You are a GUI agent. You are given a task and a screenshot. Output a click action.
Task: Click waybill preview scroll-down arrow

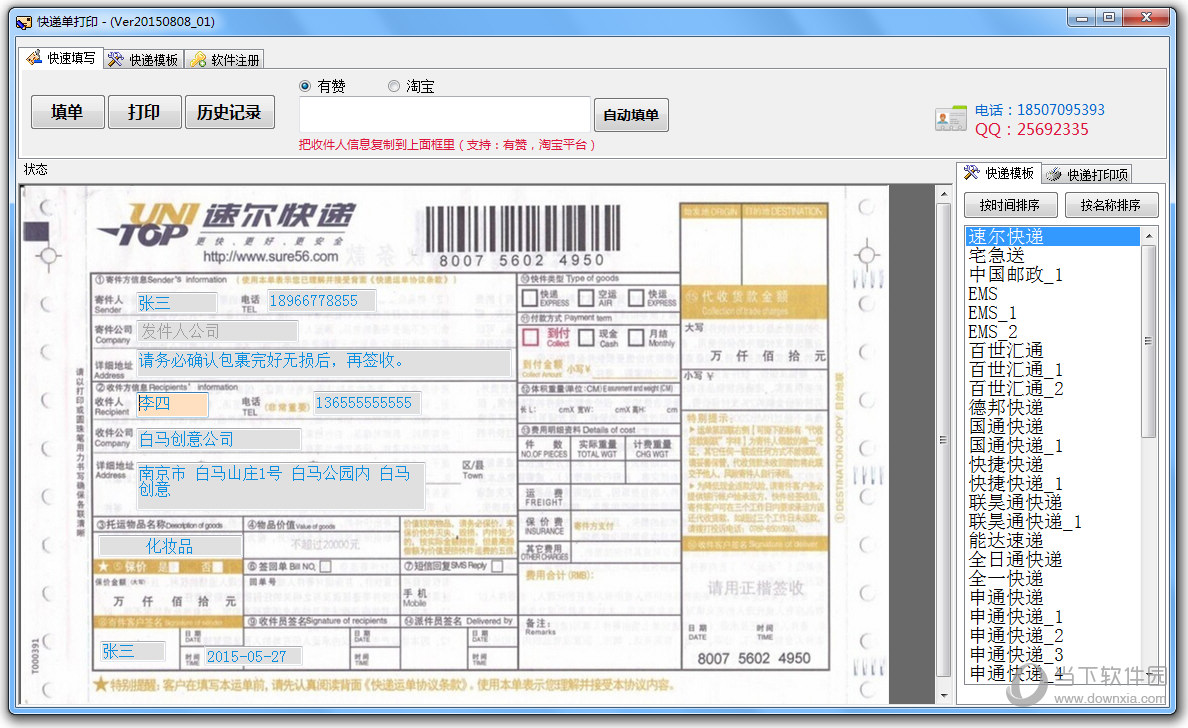click(943, 695)
